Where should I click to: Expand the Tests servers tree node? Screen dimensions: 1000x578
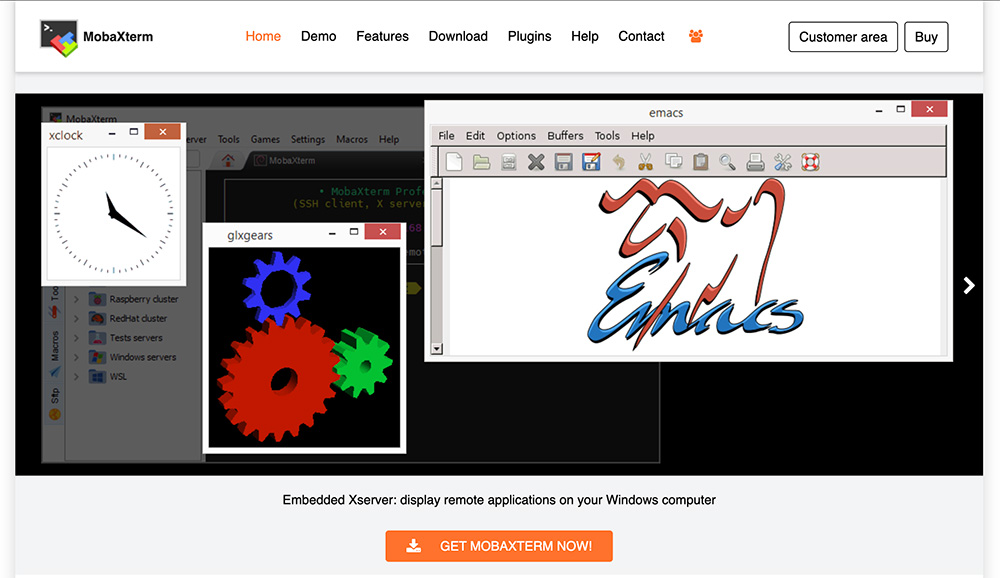pos(76,337)
